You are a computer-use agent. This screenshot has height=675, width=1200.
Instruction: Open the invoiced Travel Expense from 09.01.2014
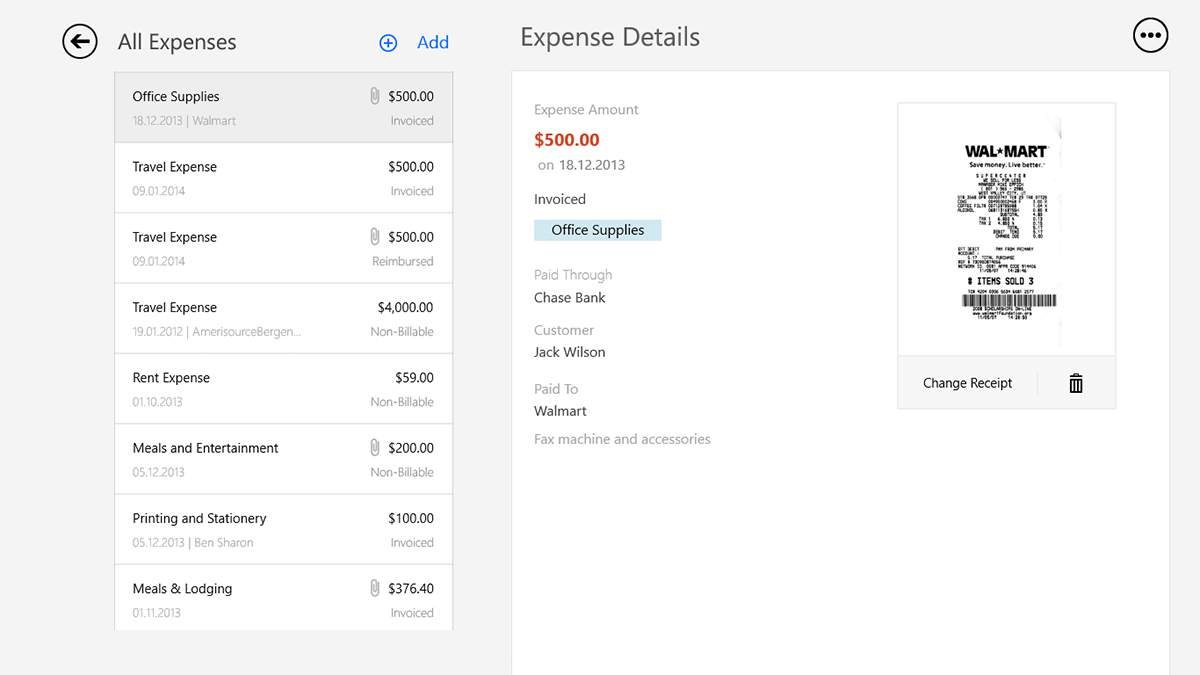(x=283, y=178)
